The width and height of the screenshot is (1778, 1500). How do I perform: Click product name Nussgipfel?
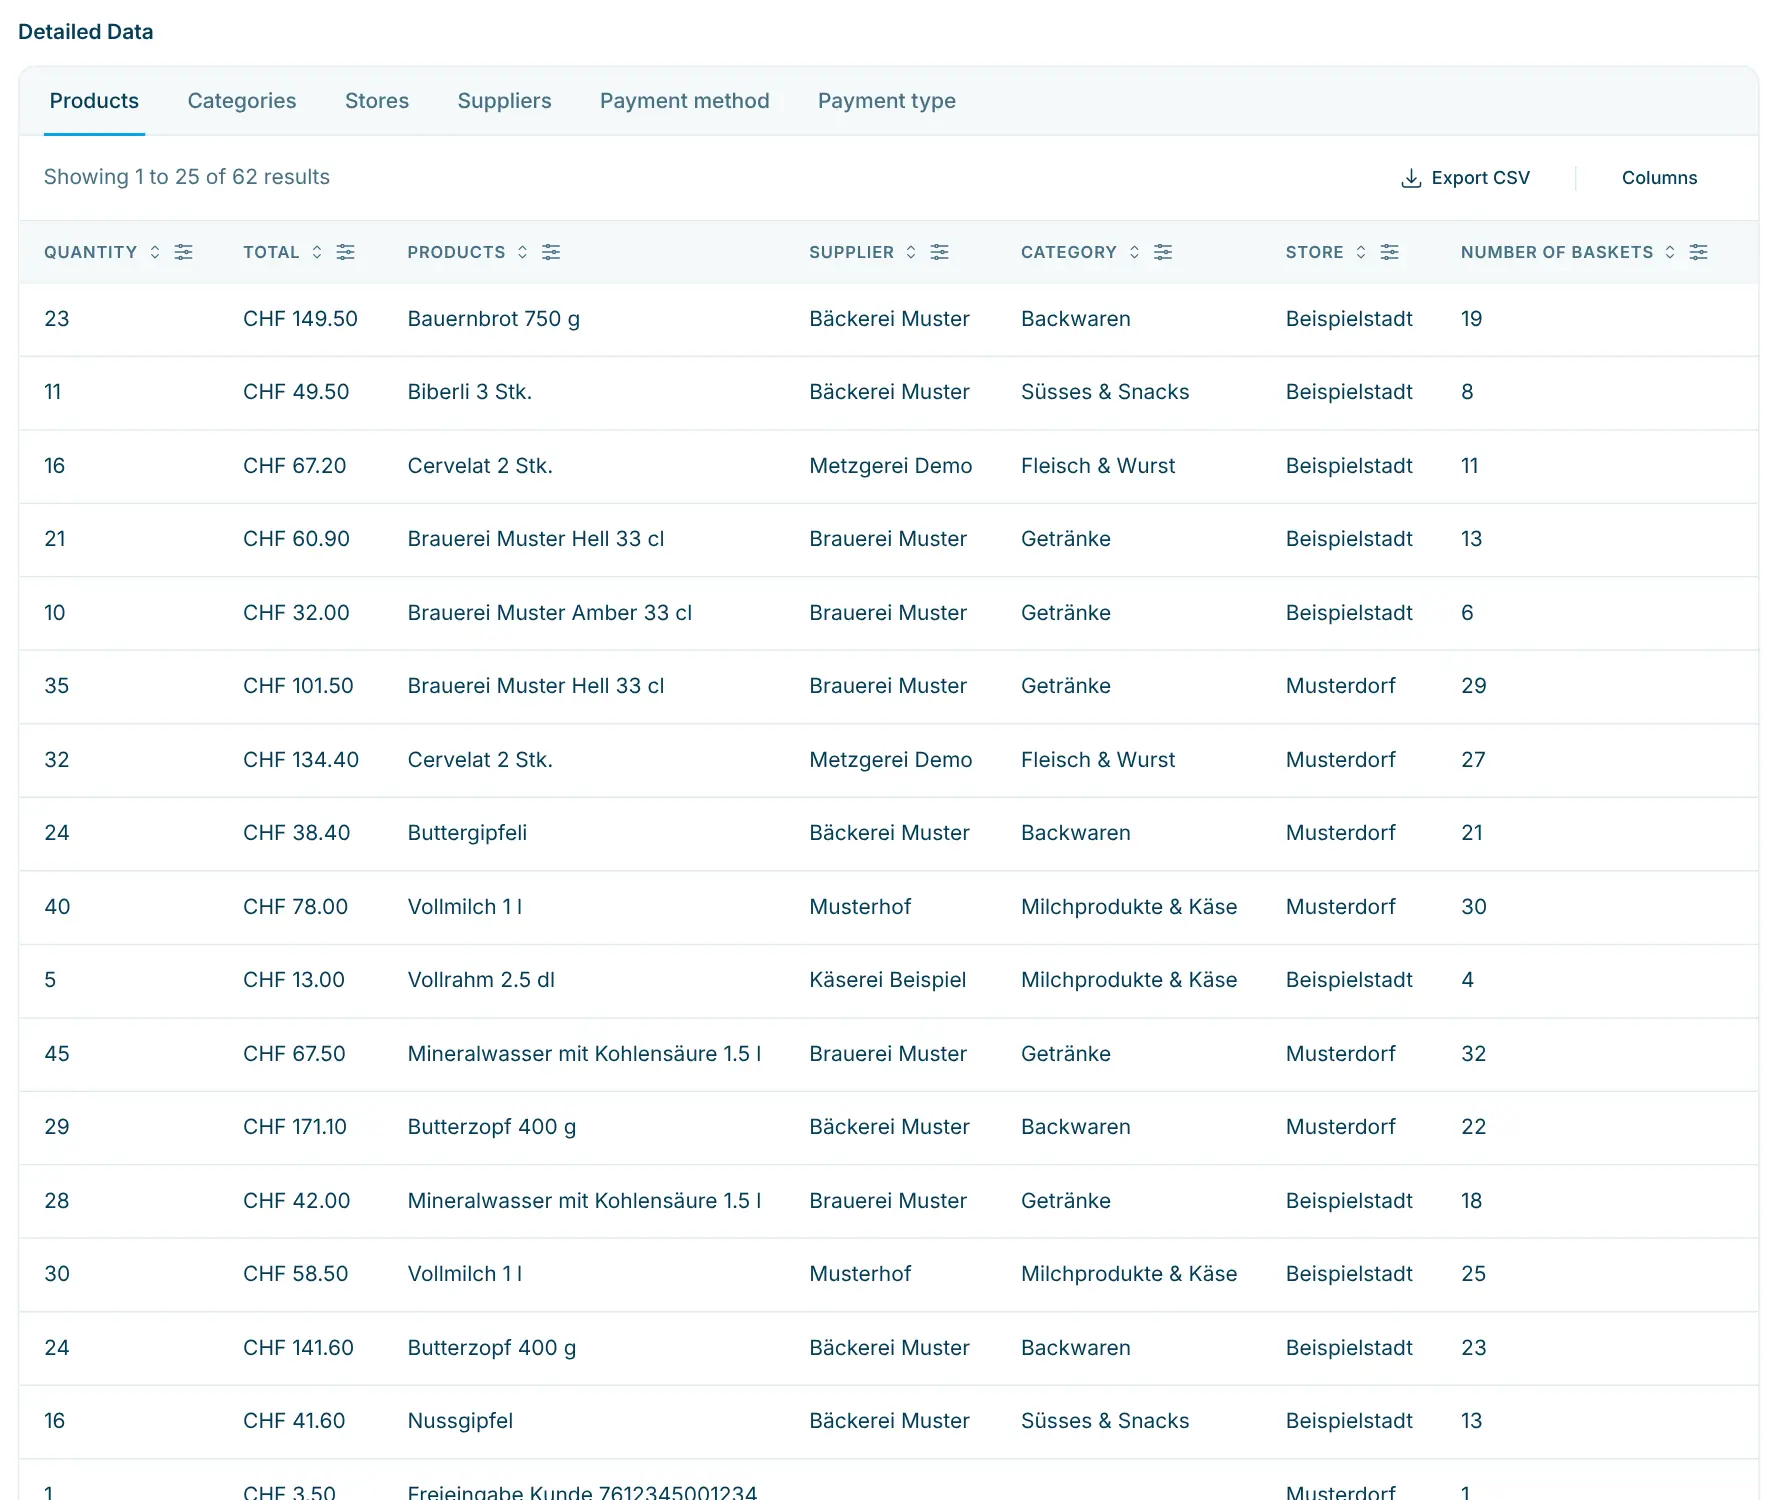pyautogui.click(x=460, y=1421)
